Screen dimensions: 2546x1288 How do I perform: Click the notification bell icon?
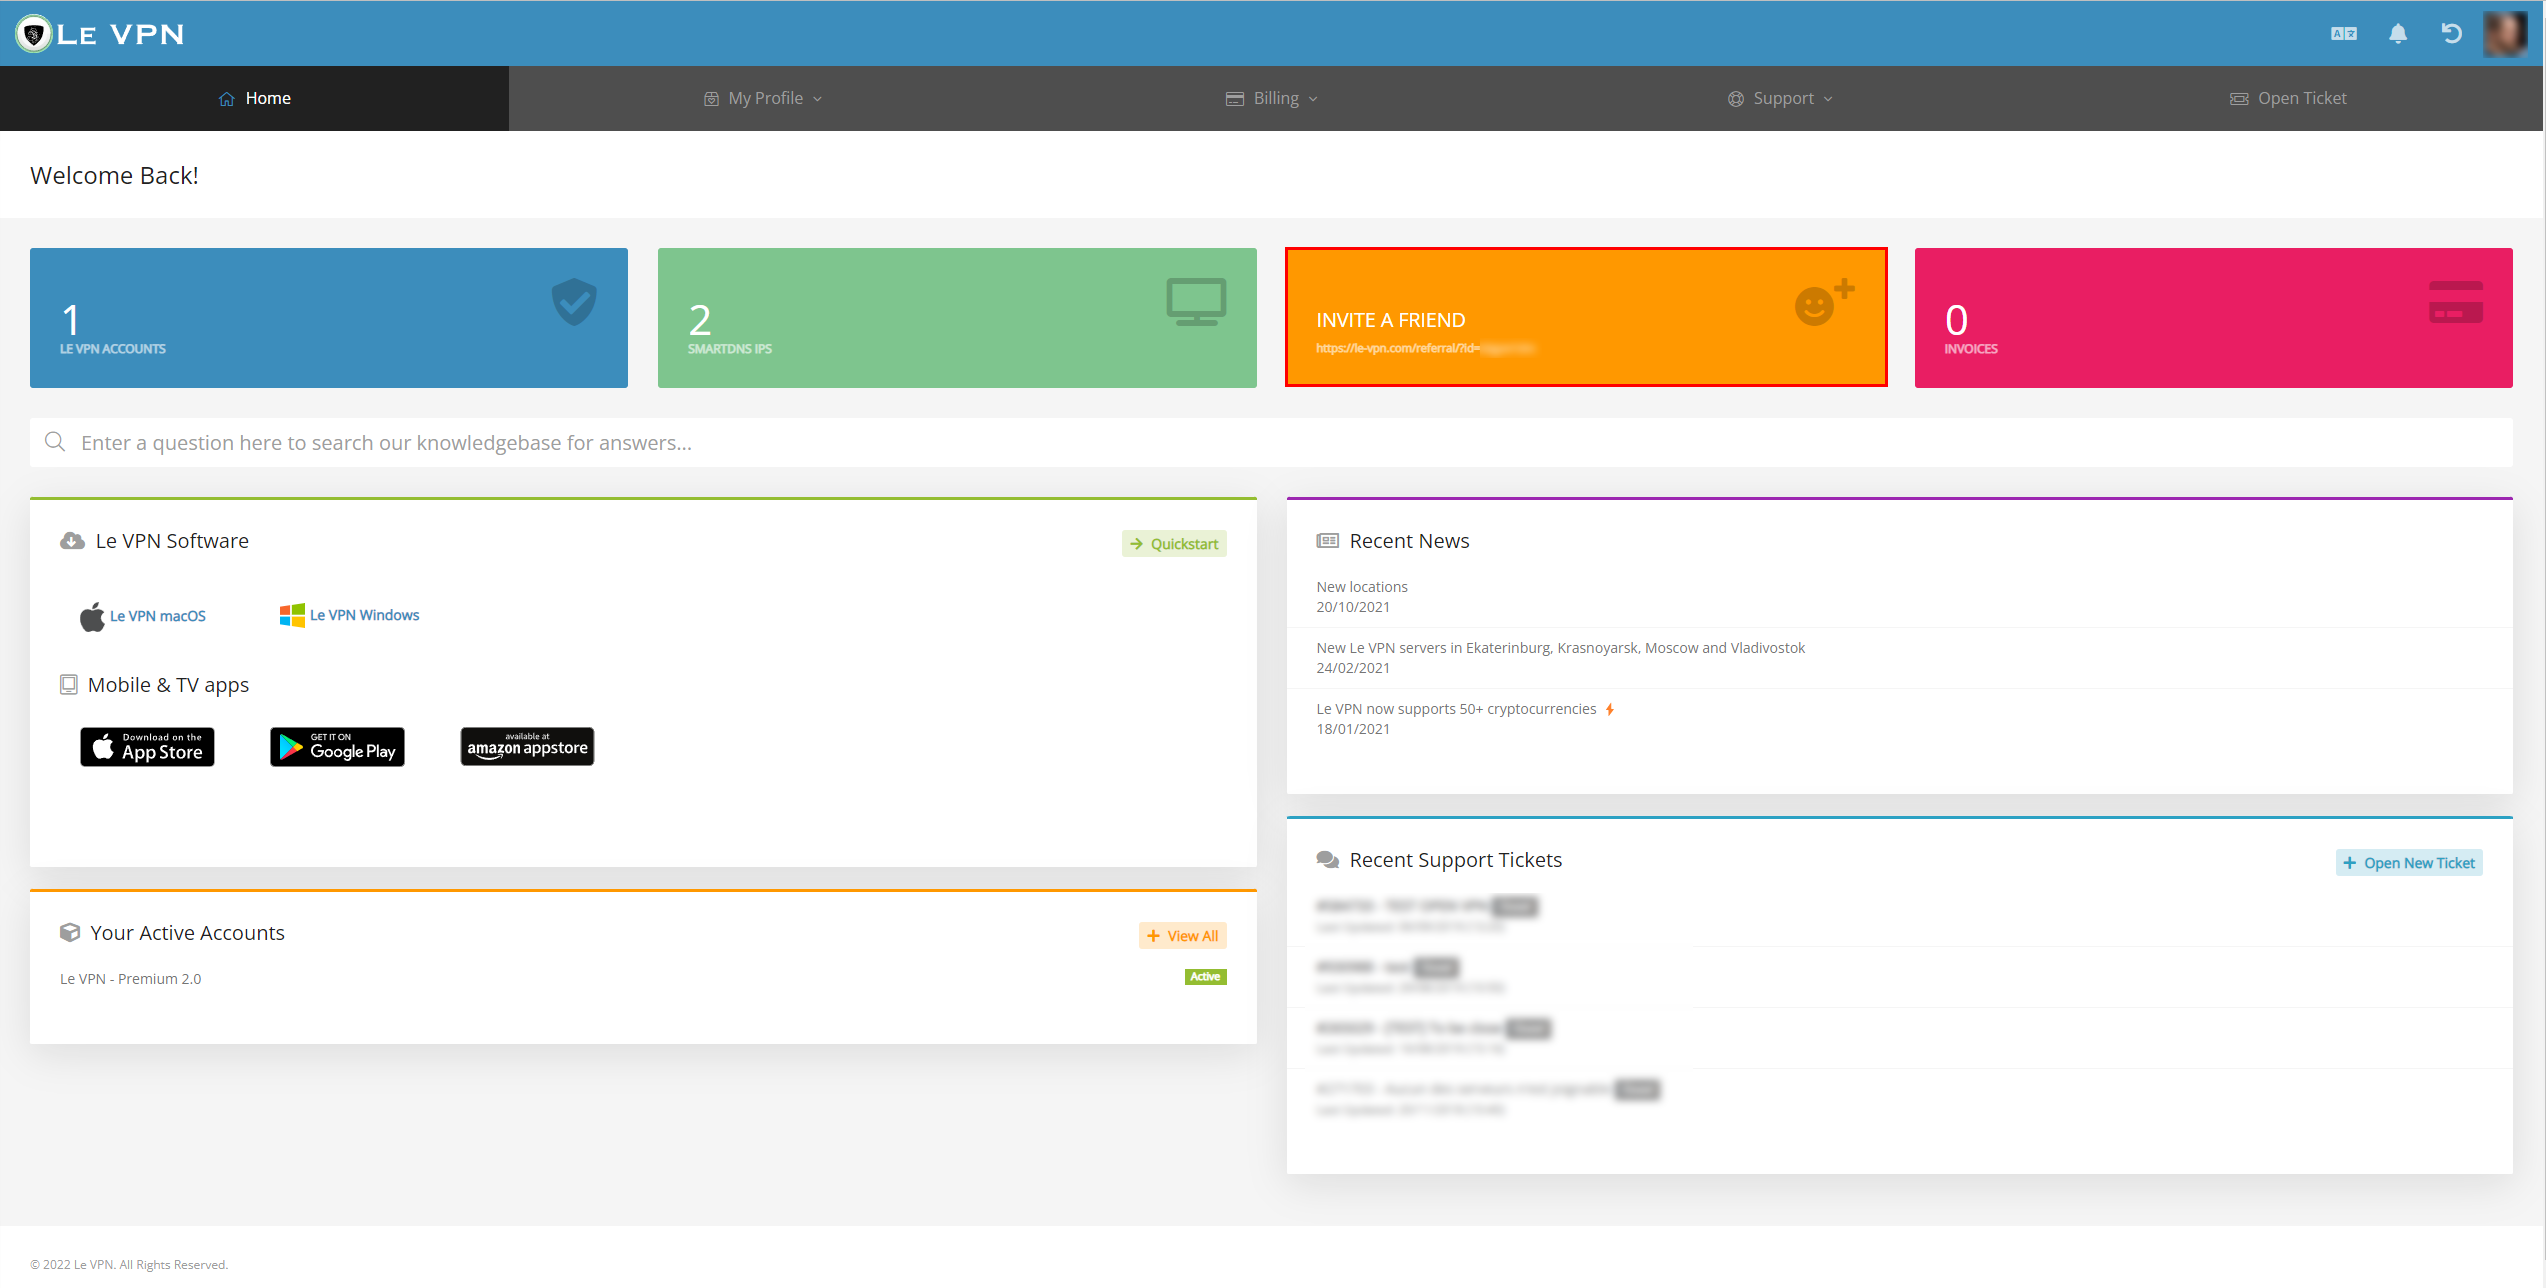point(2400,33)
